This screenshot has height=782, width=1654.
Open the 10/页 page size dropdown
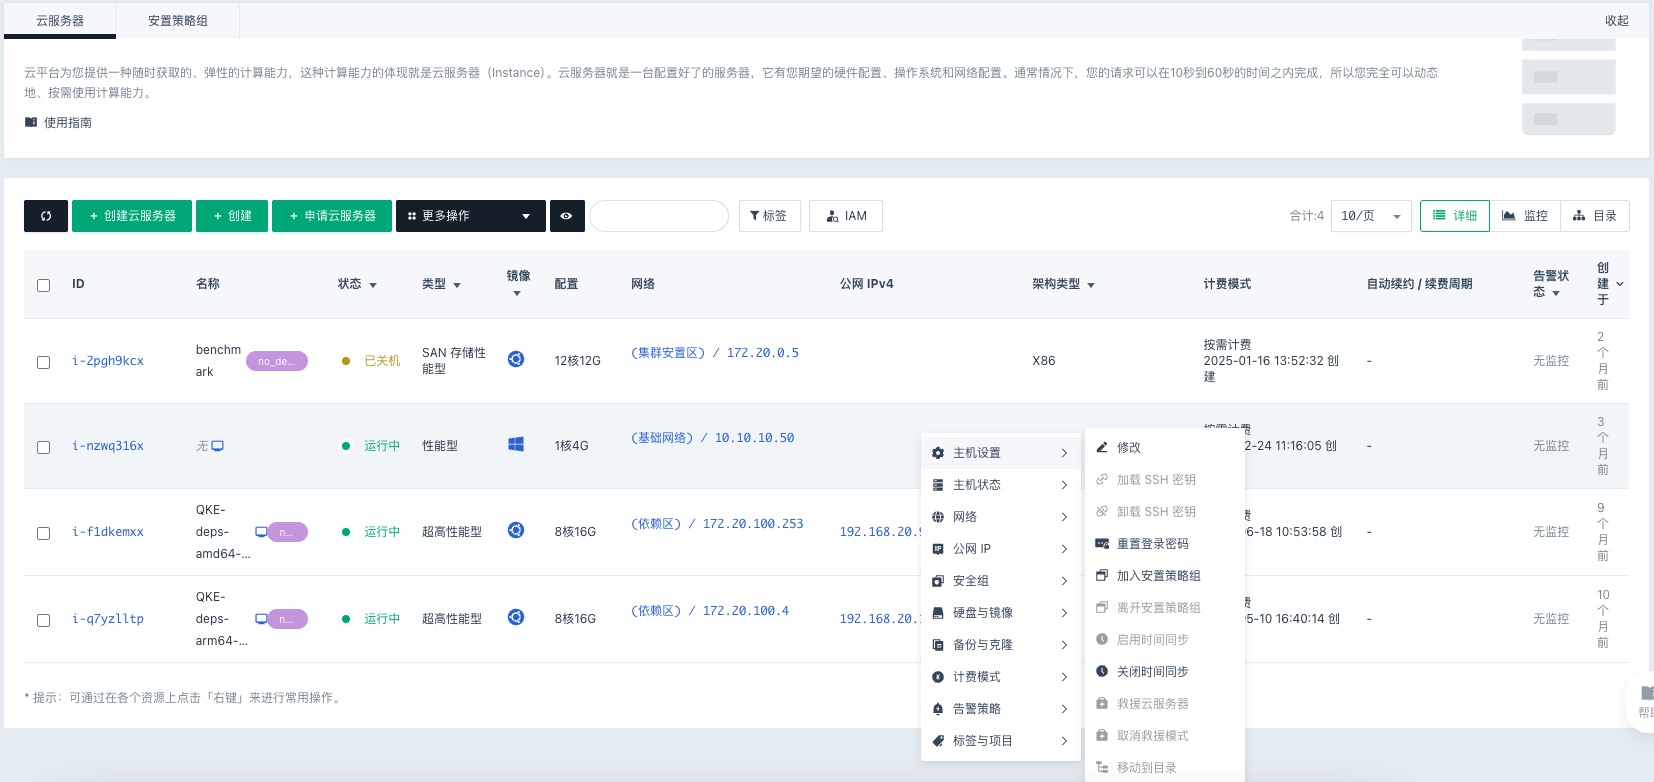1370,216
